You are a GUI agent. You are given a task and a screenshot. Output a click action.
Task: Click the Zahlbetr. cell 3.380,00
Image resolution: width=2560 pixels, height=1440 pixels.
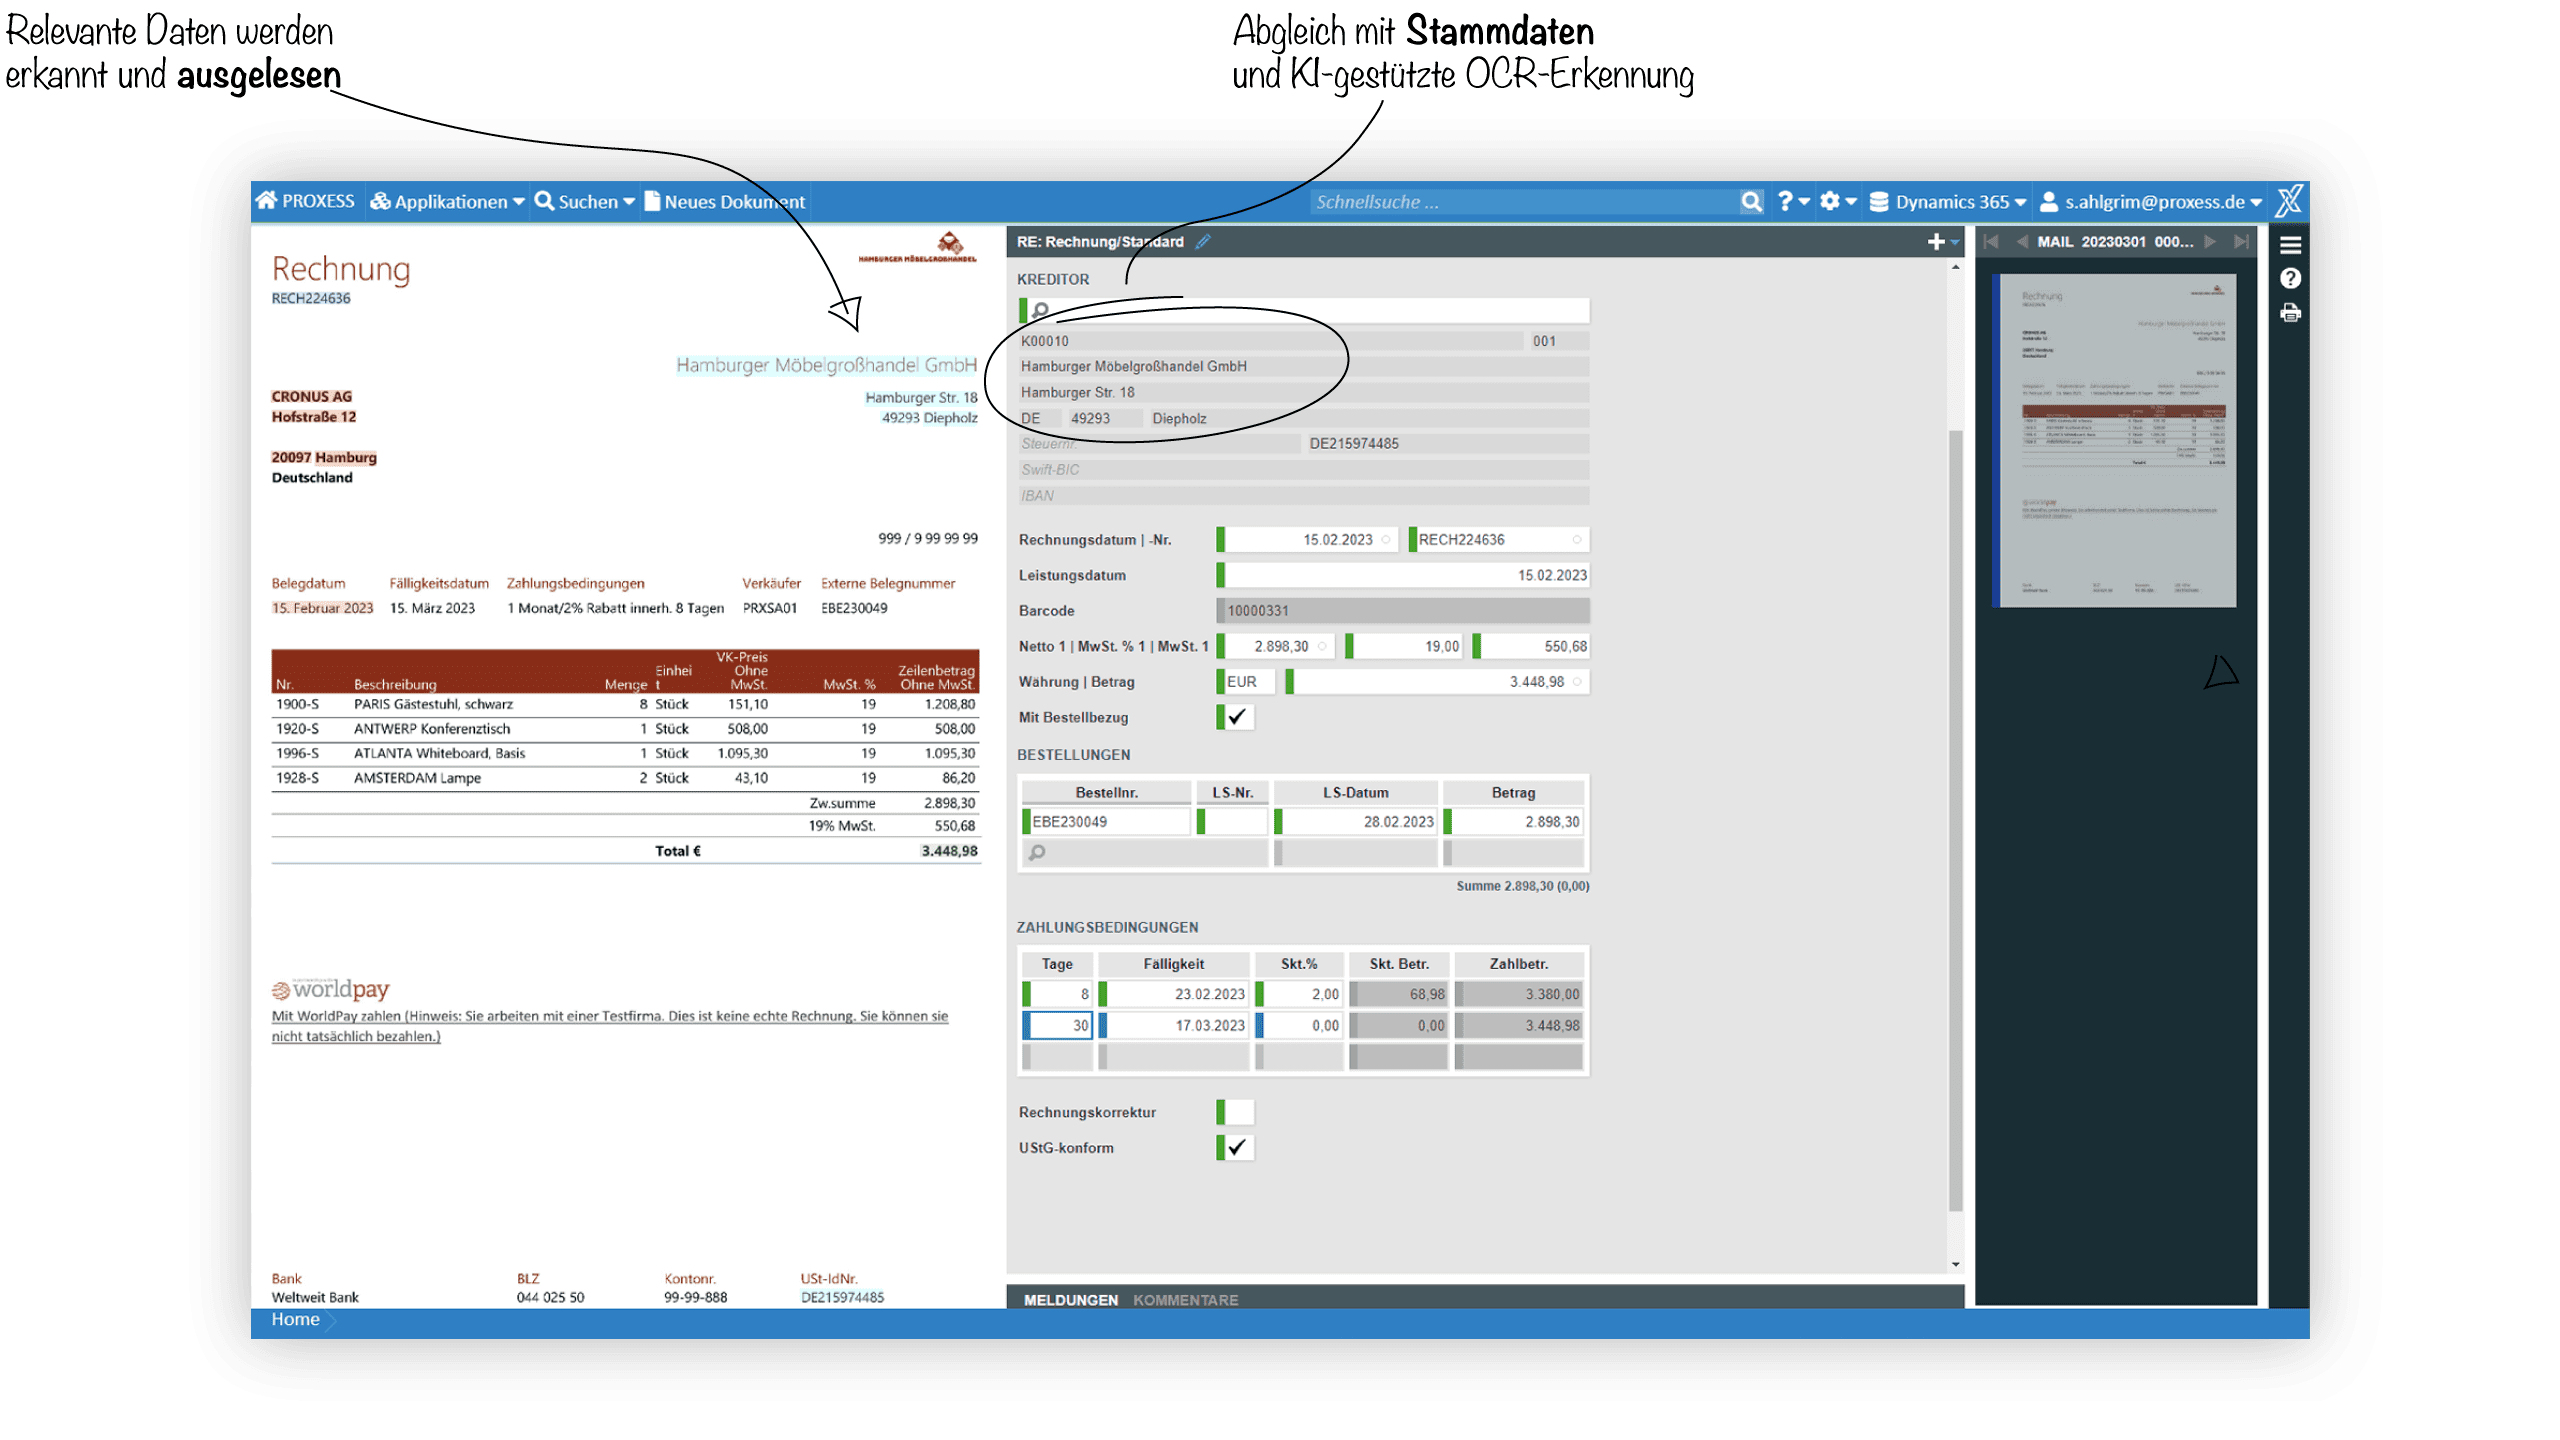1519,994
